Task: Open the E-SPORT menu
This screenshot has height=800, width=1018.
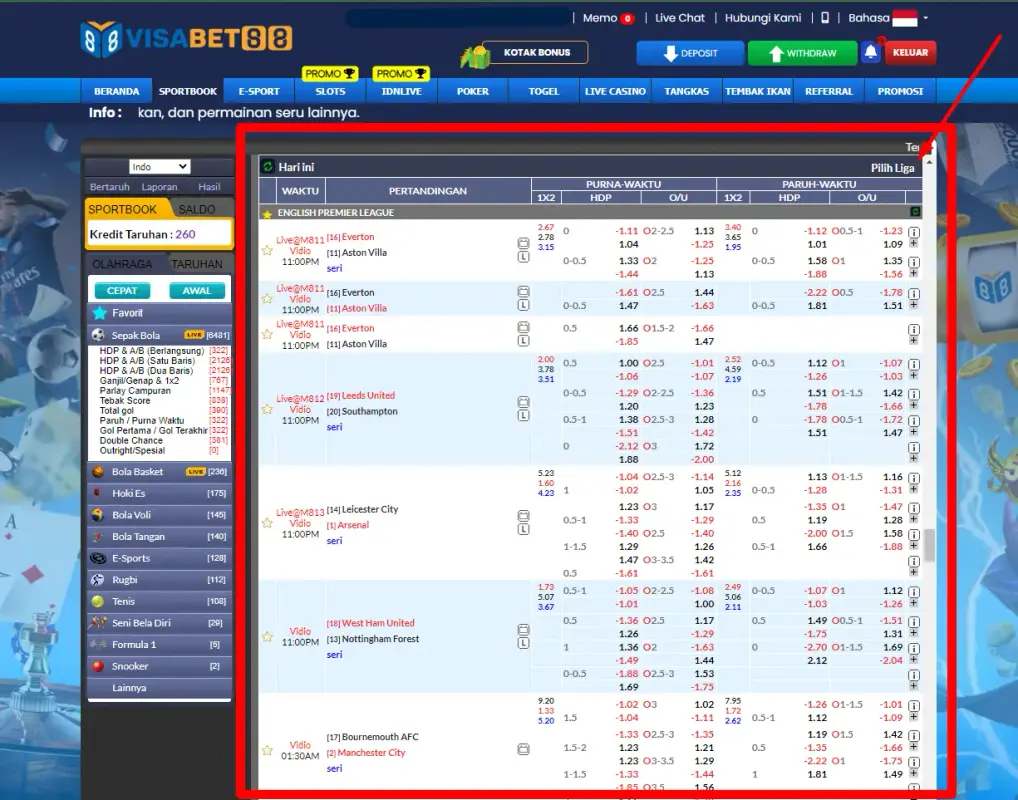Action: click(x=258, y=91)
